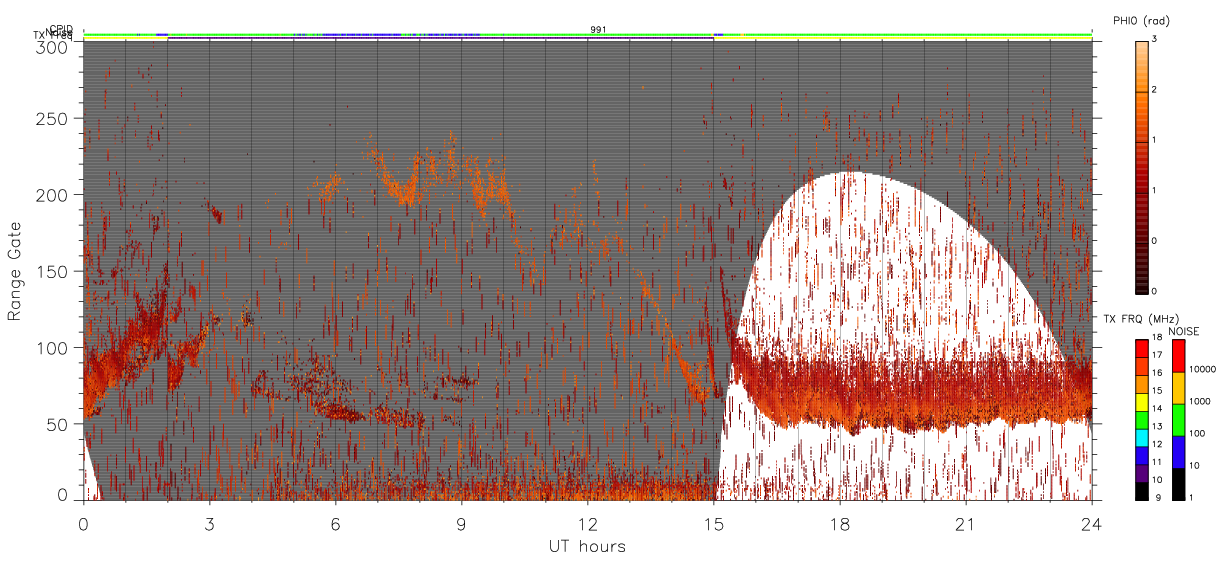This screenshot has width=1228, height=567.
Task: Click the '18' tick on UT hours axis
Action: (x=840, y=523)
